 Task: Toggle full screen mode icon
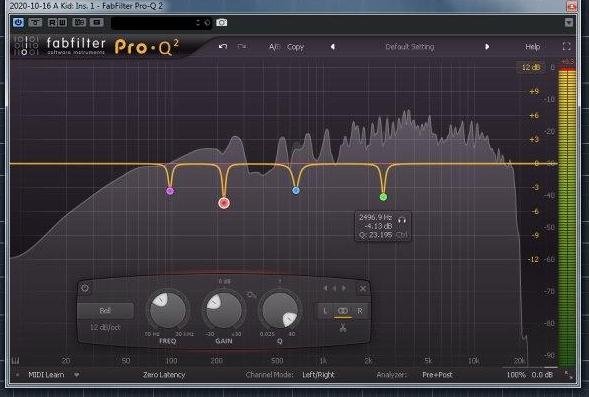coord(566,47)
